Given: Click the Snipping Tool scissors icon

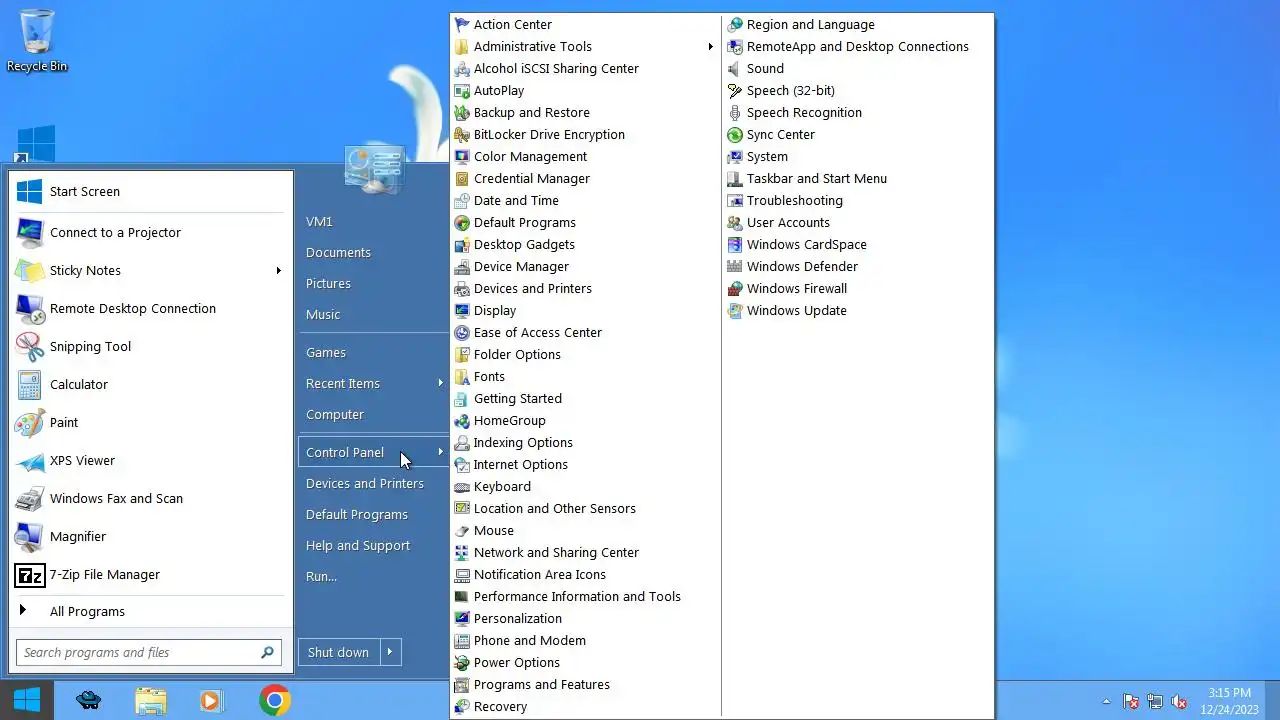Looking at the screenshot, I should 29,346.
